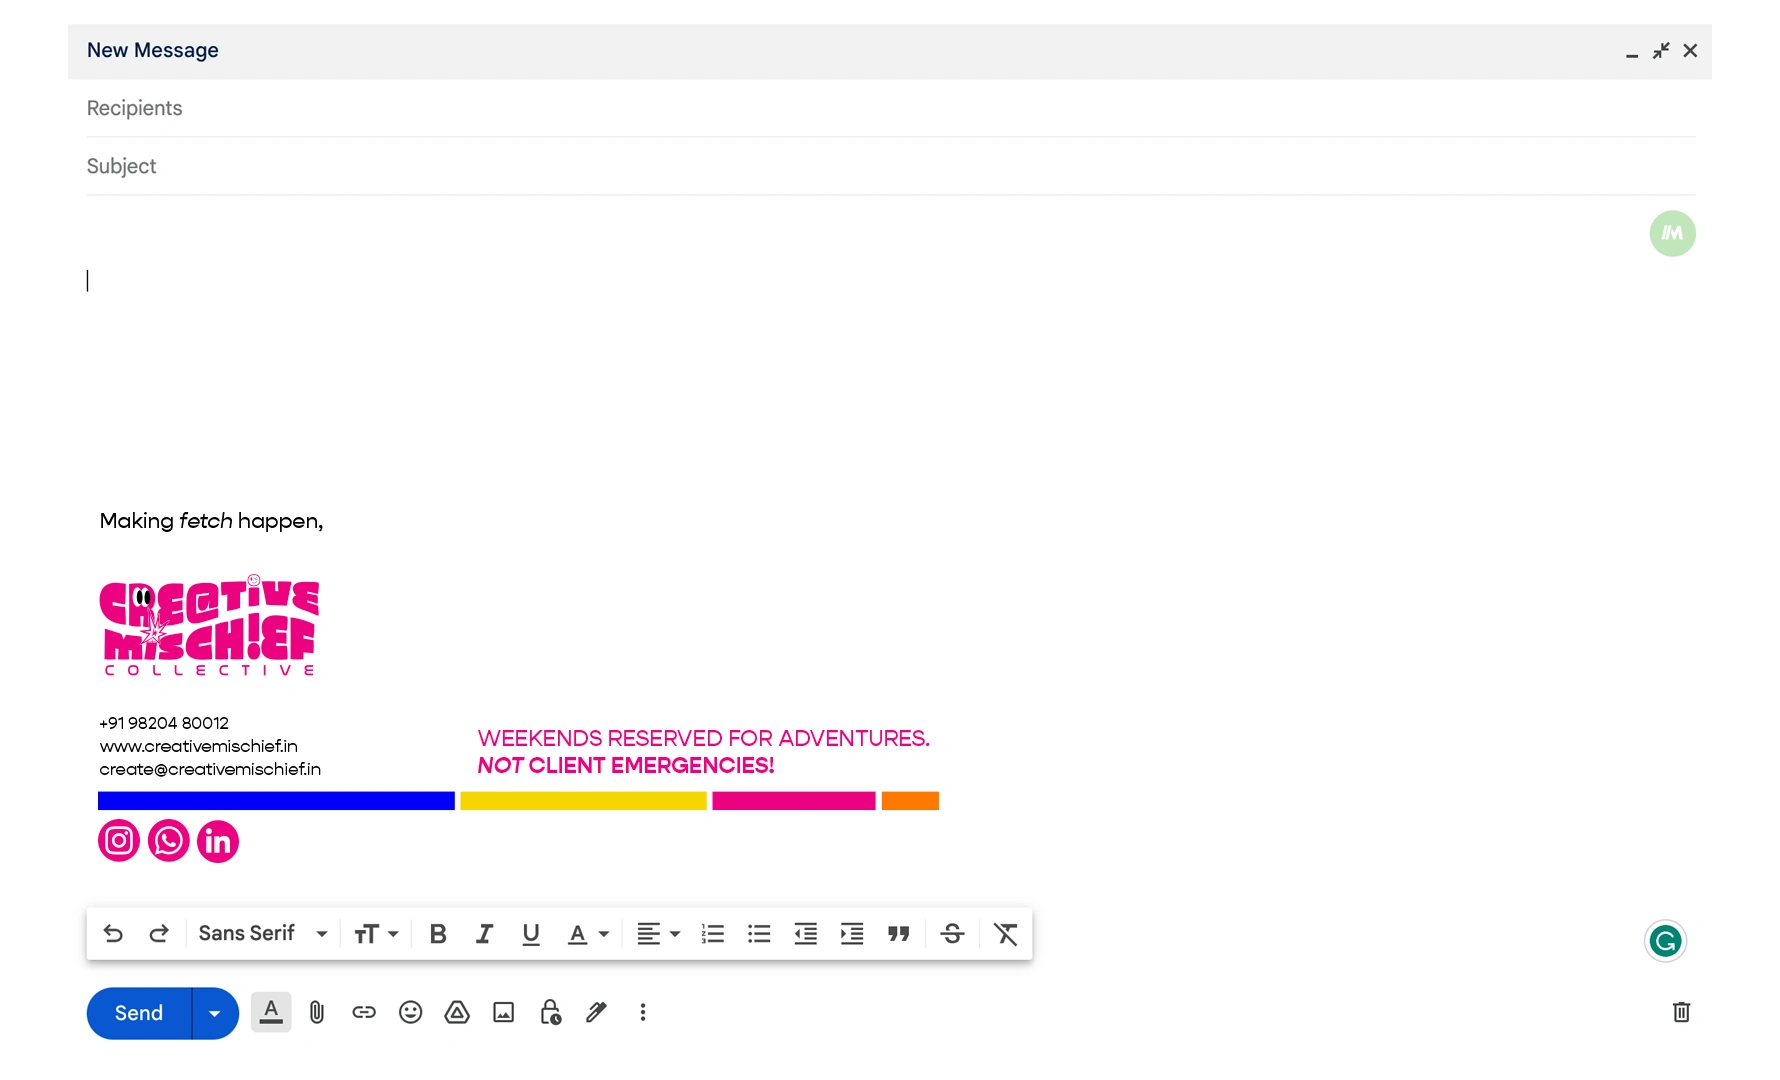Open the Sans Serif font dropdown
This screenshot has width=1780, height=1080.
click(263, 934)
